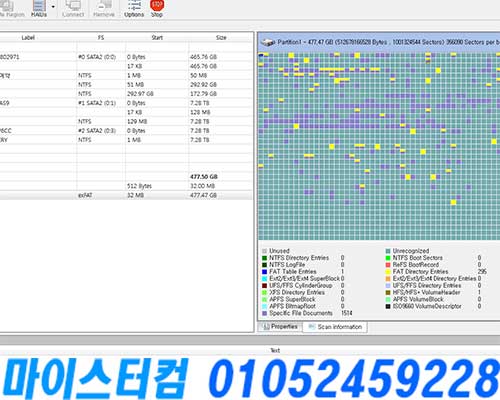Click the APFS BitmapRoot legend entry
The image size is (500, 400).
coord(292,306)
